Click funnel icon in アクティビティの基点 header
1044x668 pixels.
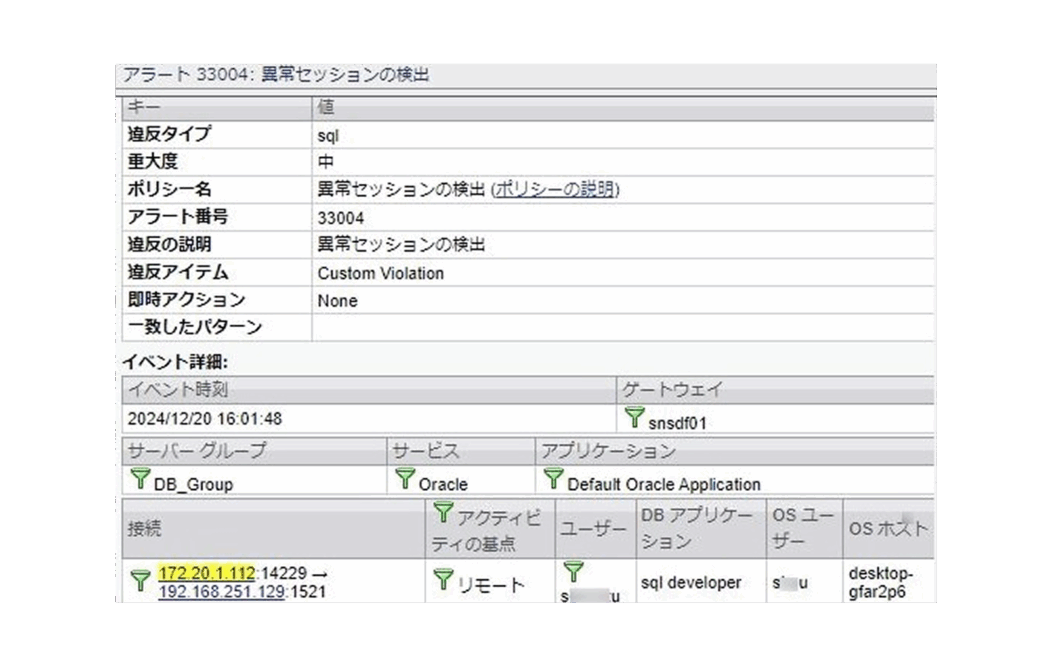[443, 514]
